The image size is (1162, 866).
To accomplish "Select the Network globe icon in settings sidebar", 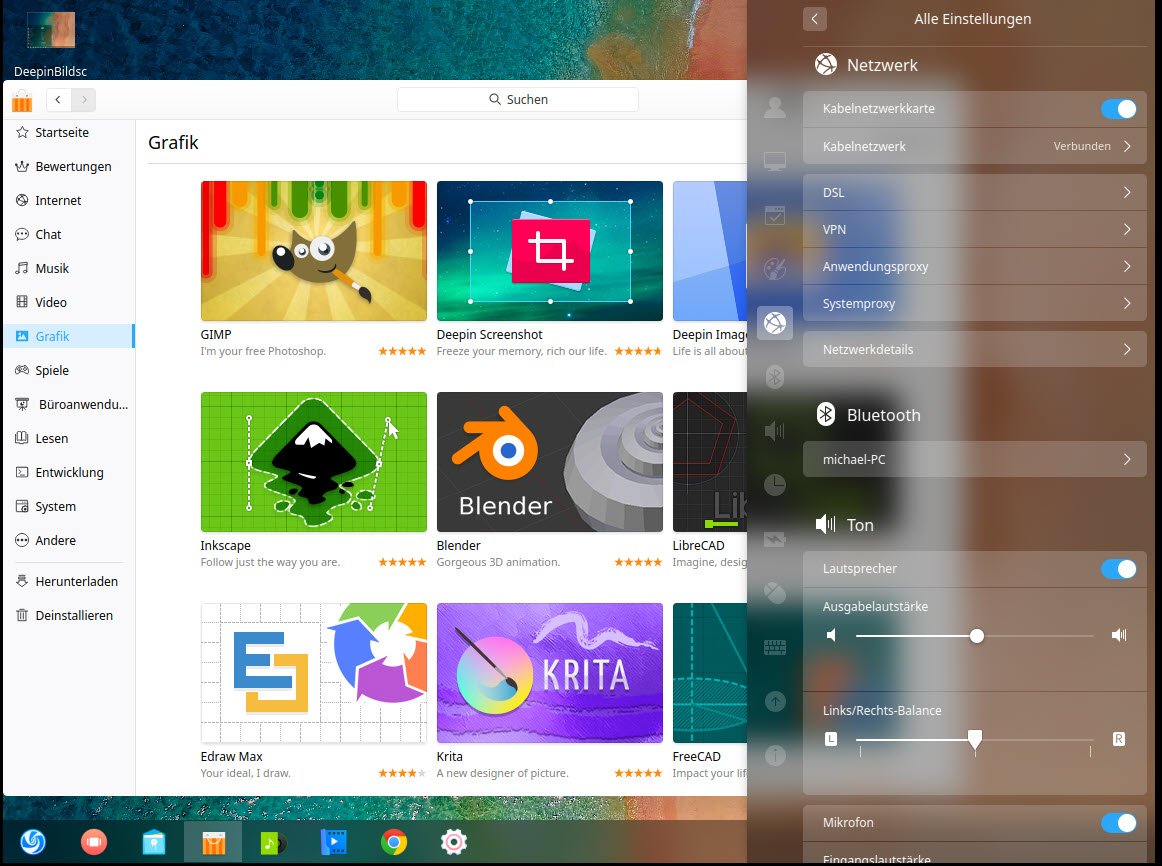I will click(x=774, y=323).
